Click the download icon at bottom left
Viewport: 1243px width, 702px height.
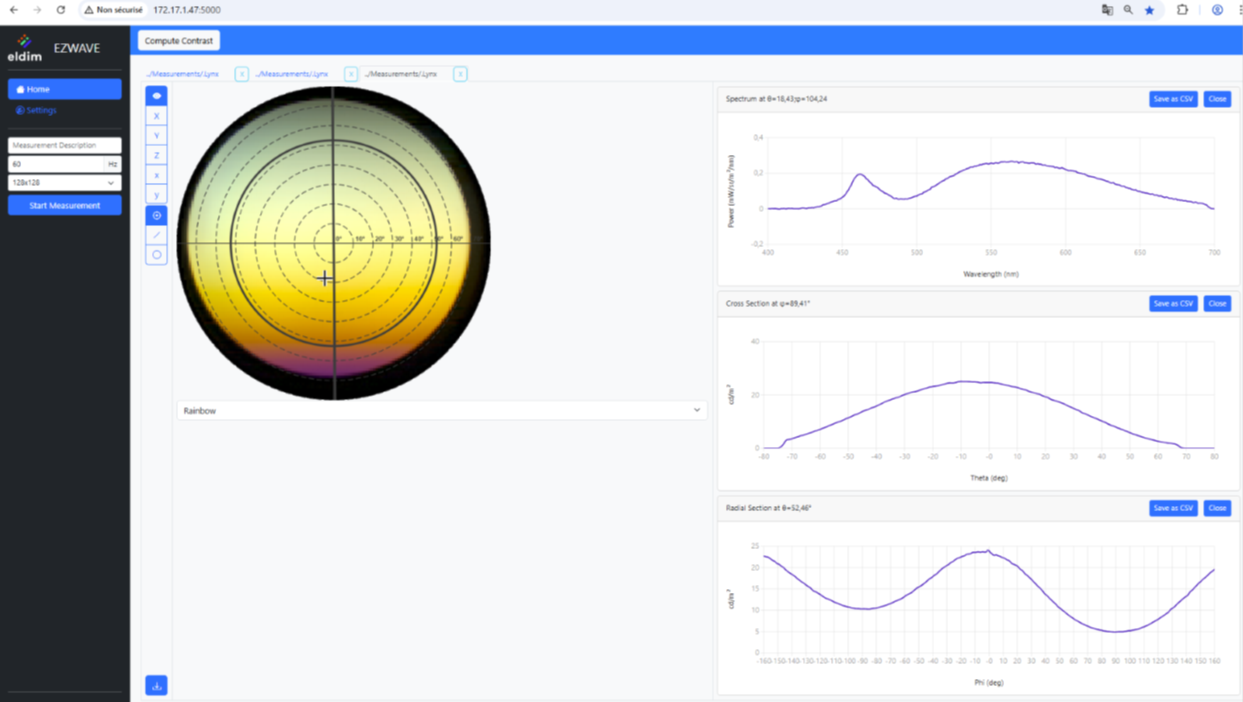point(157,685)
